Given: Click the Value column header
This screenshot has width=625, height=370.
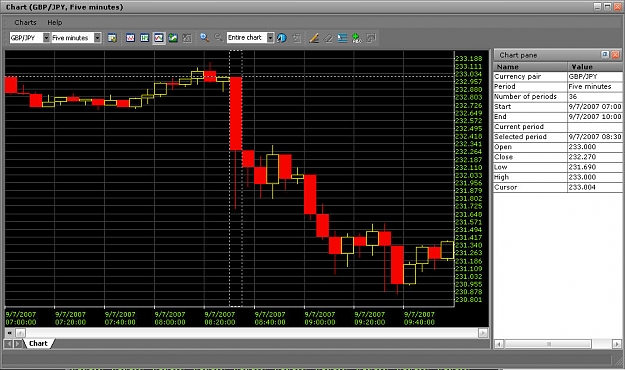Looking at the screenshot, I should point(595,67).
